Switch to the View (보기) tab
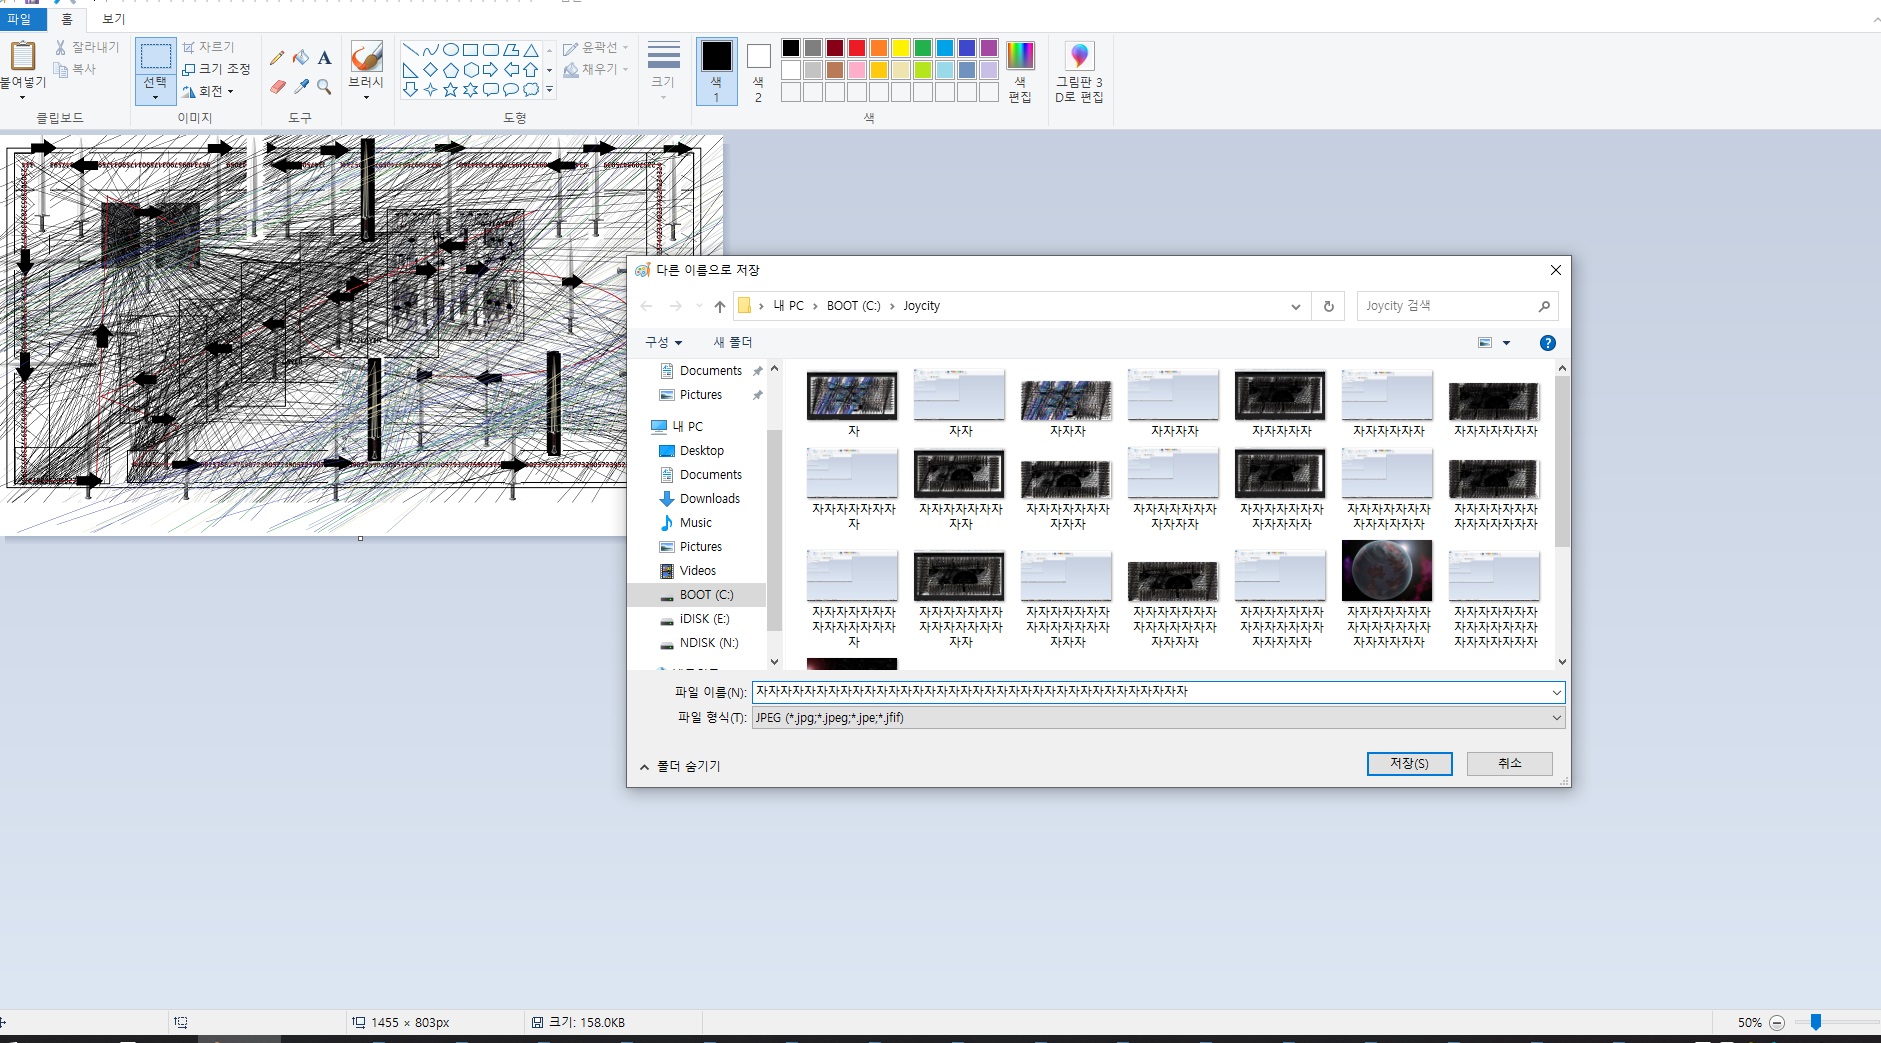The height and width of the screenshot is (1043, 1881). pos(114,19)
